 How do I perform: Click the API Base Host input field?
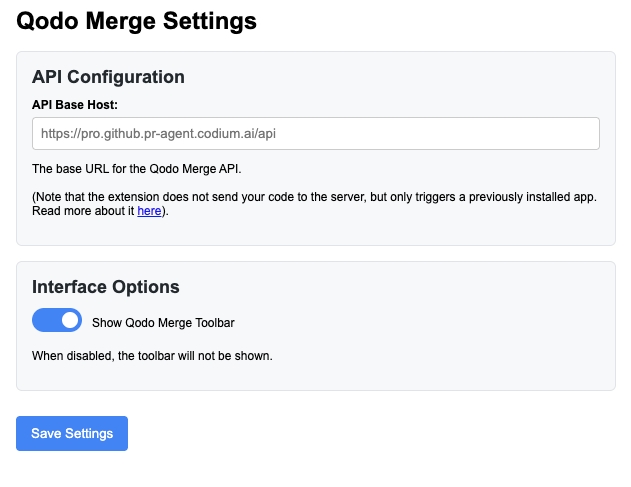[x=315, y=133]
